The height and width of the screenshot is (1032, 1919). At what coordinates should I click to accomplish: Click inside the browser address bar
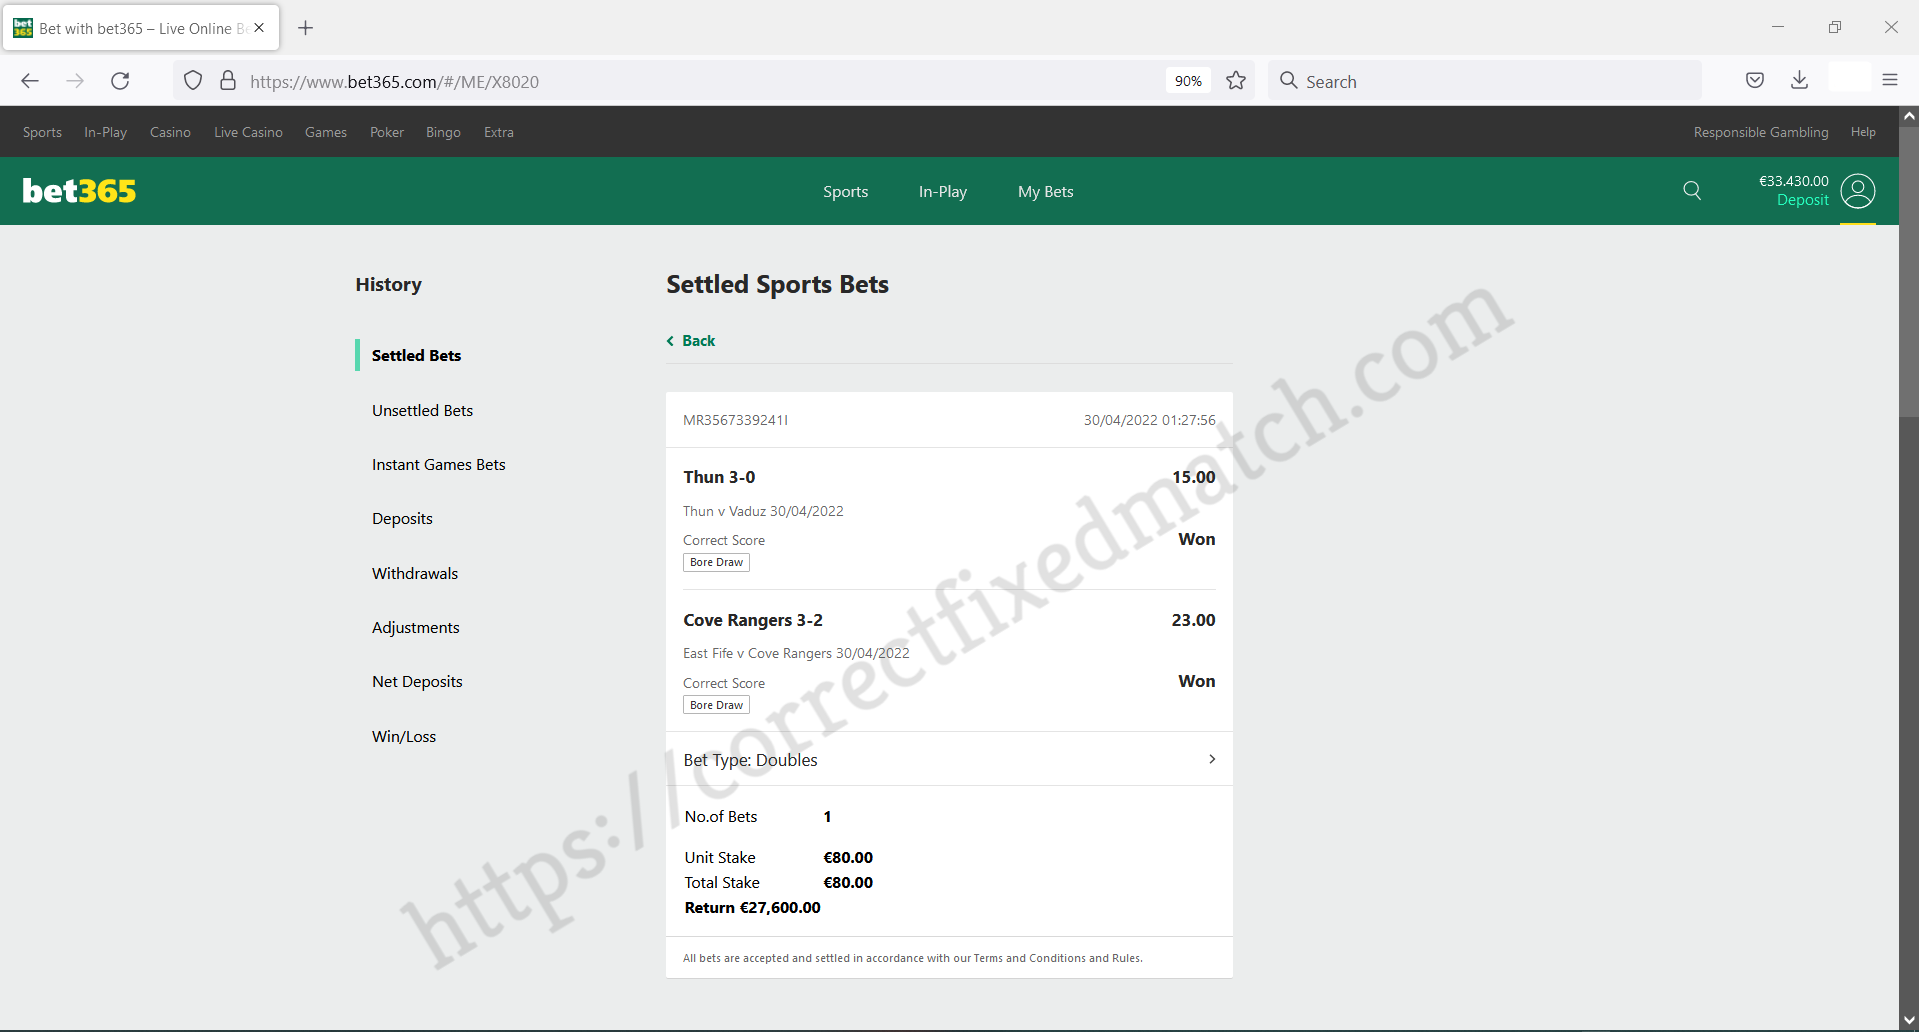(x=600, y=81)
